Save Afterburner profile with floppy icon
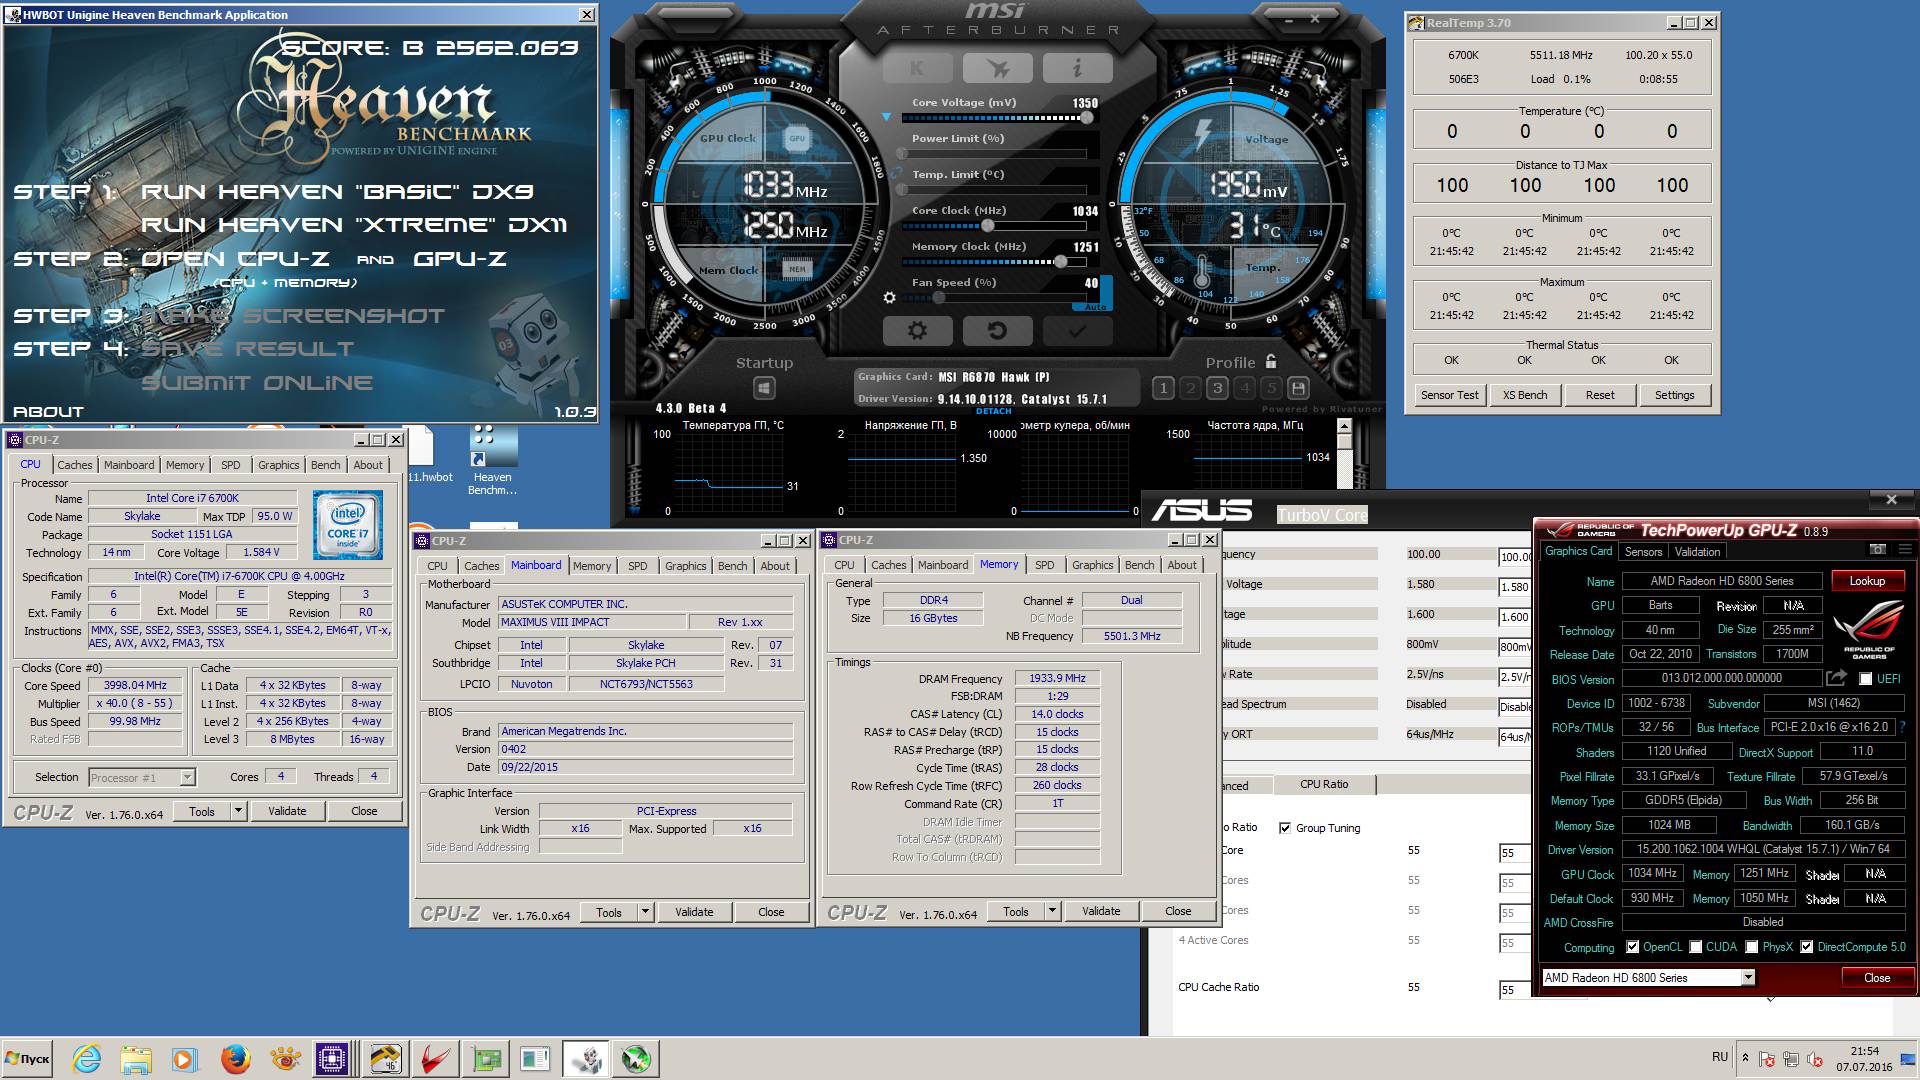Screen dimensions: 1920x1080 coord(1298,388)
